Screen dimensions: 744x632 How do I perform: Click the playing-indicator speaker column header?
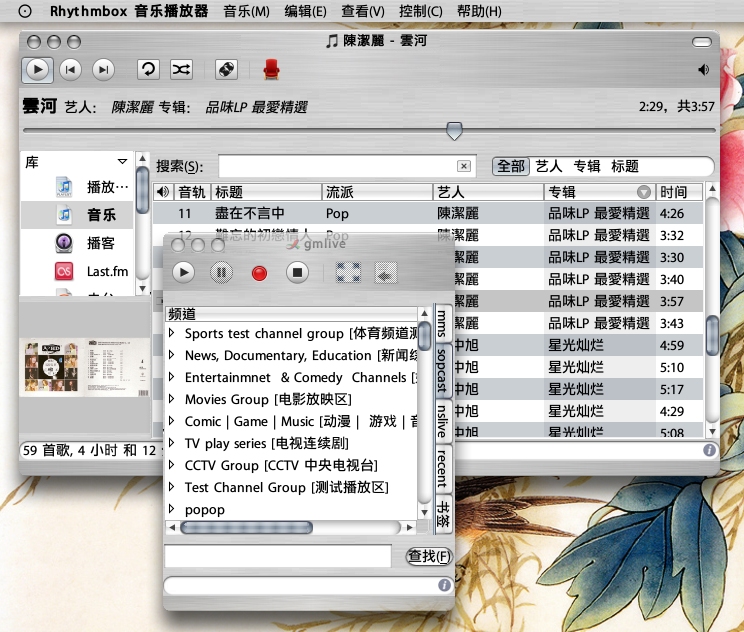pos(163,192)
